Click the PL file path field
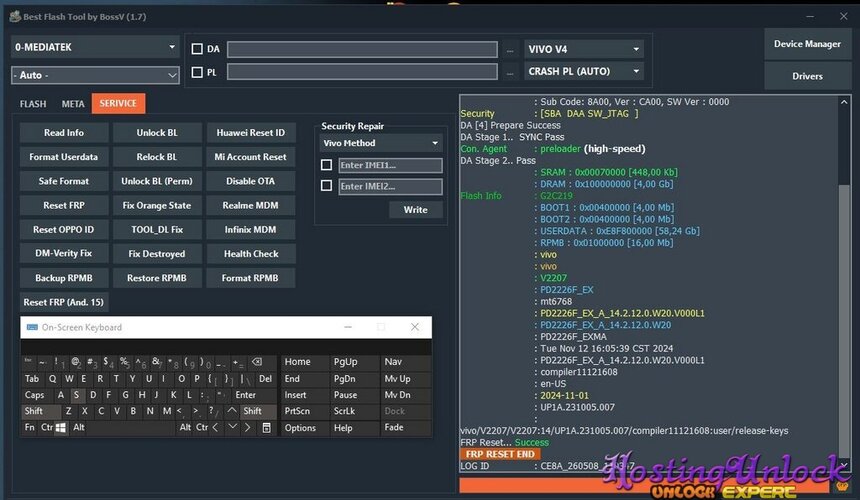The height and width of the screenshot is (500, 860). [363, 72]
